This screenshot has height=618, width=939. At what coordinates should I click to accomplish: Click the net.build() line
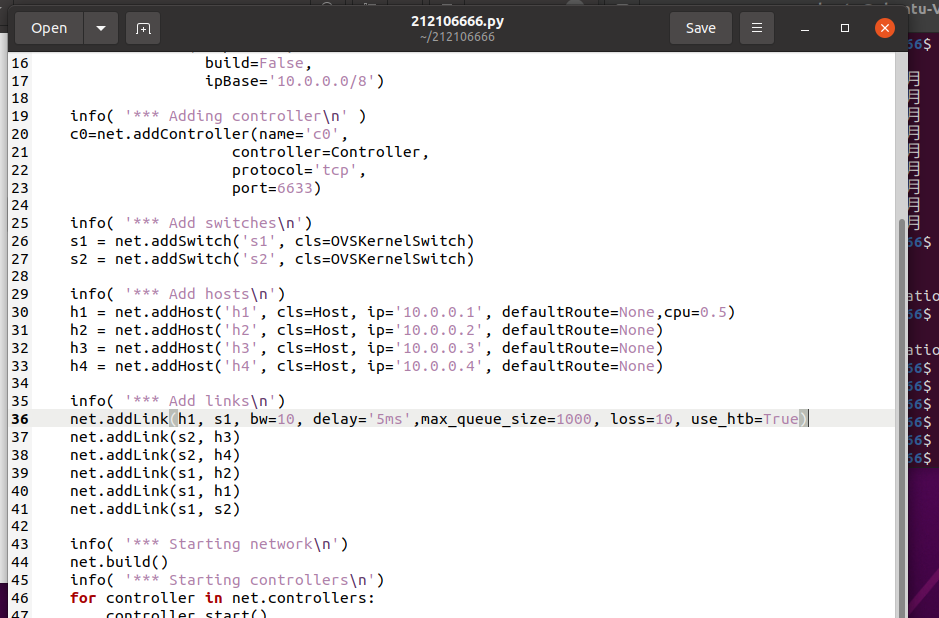119,562
